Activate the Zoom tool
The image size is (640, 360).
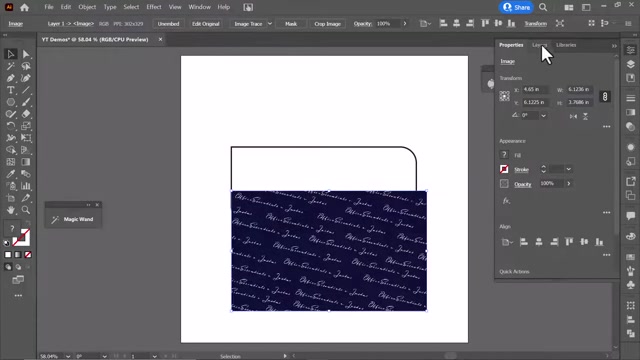point(26,210)
